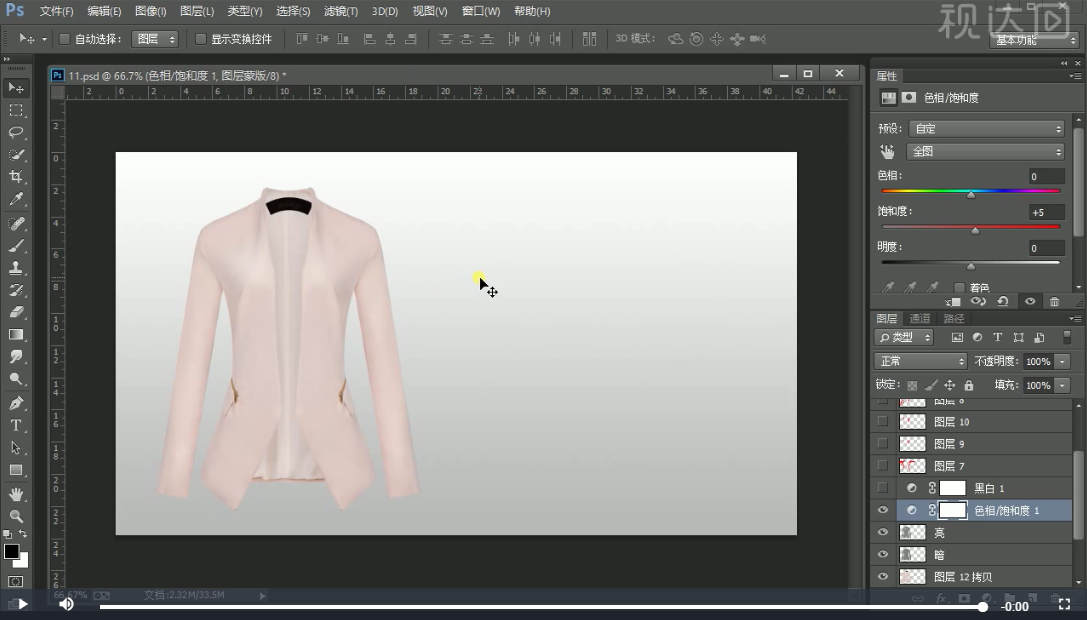Open the blend mode 正常 dropdown
The width and height of the screenshot is (1087, 620).
coord(920,361)
